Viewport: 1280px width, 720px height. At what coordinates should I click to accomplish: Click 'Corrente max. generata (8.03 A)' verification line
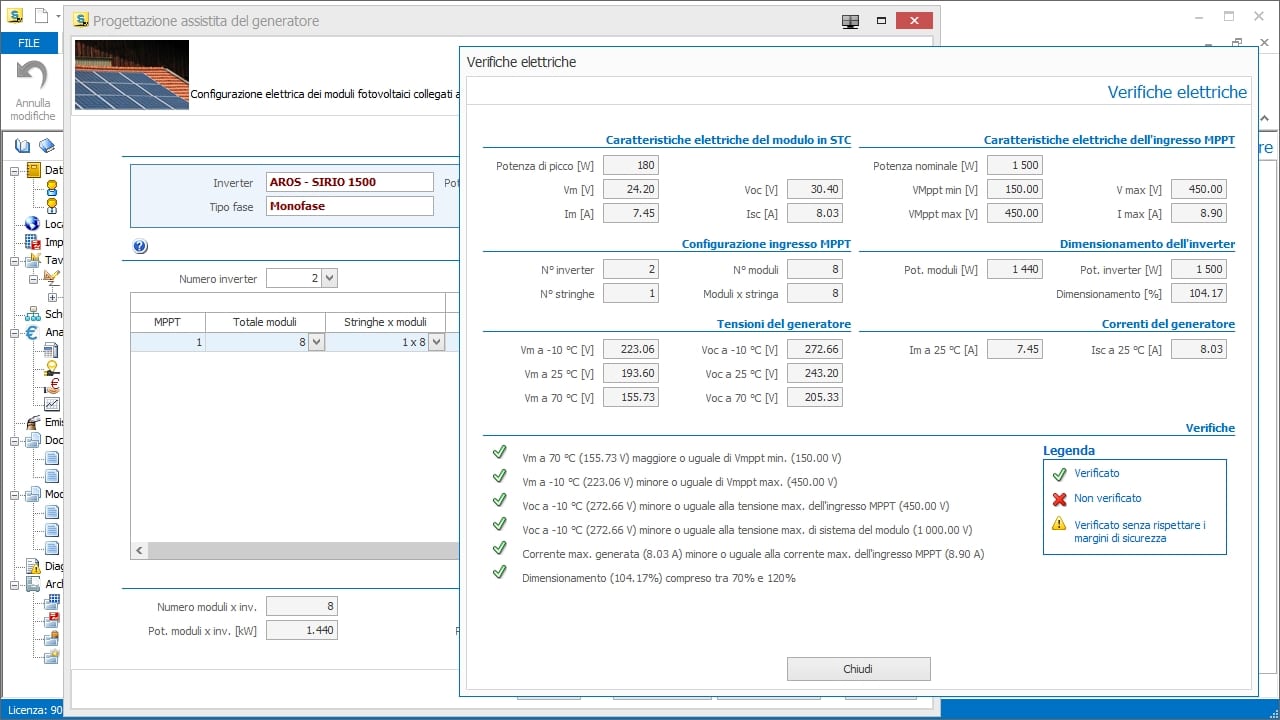[753, 554]
